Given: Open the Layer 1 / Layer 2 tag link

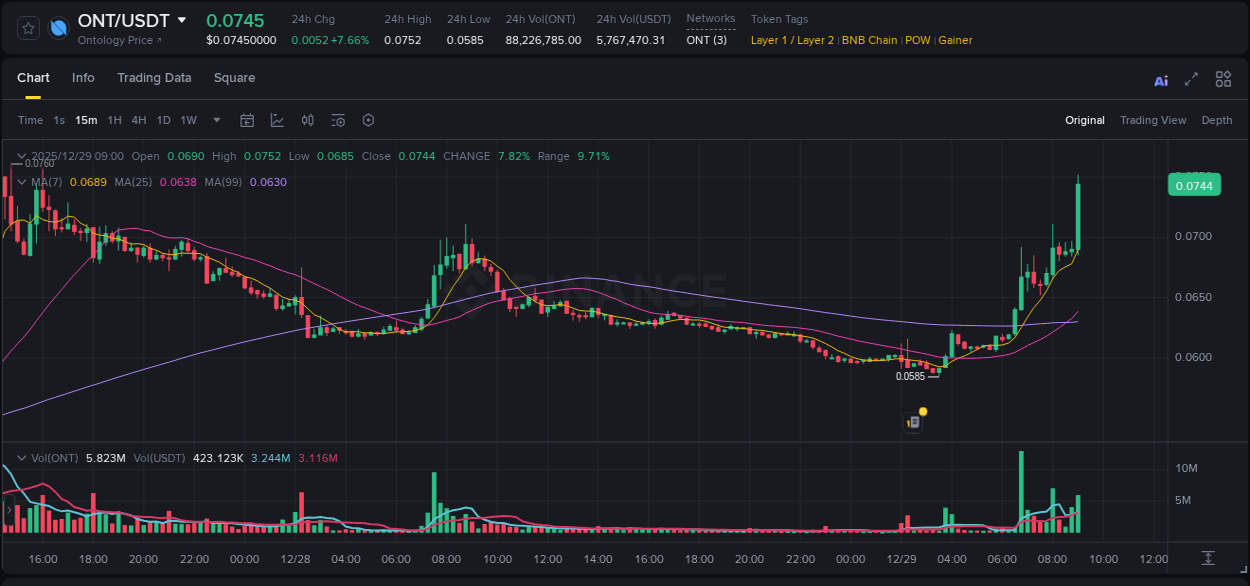Looking at the screenshot, I should click(792, 40).
